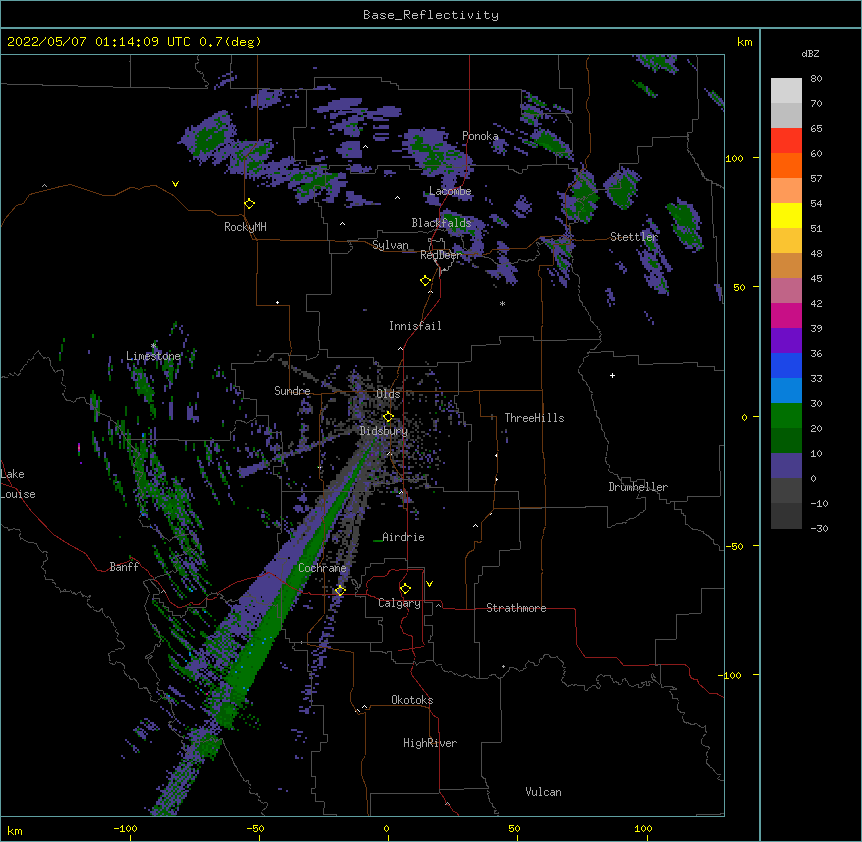Click the Banff label on the map

[x=124, y=567]
